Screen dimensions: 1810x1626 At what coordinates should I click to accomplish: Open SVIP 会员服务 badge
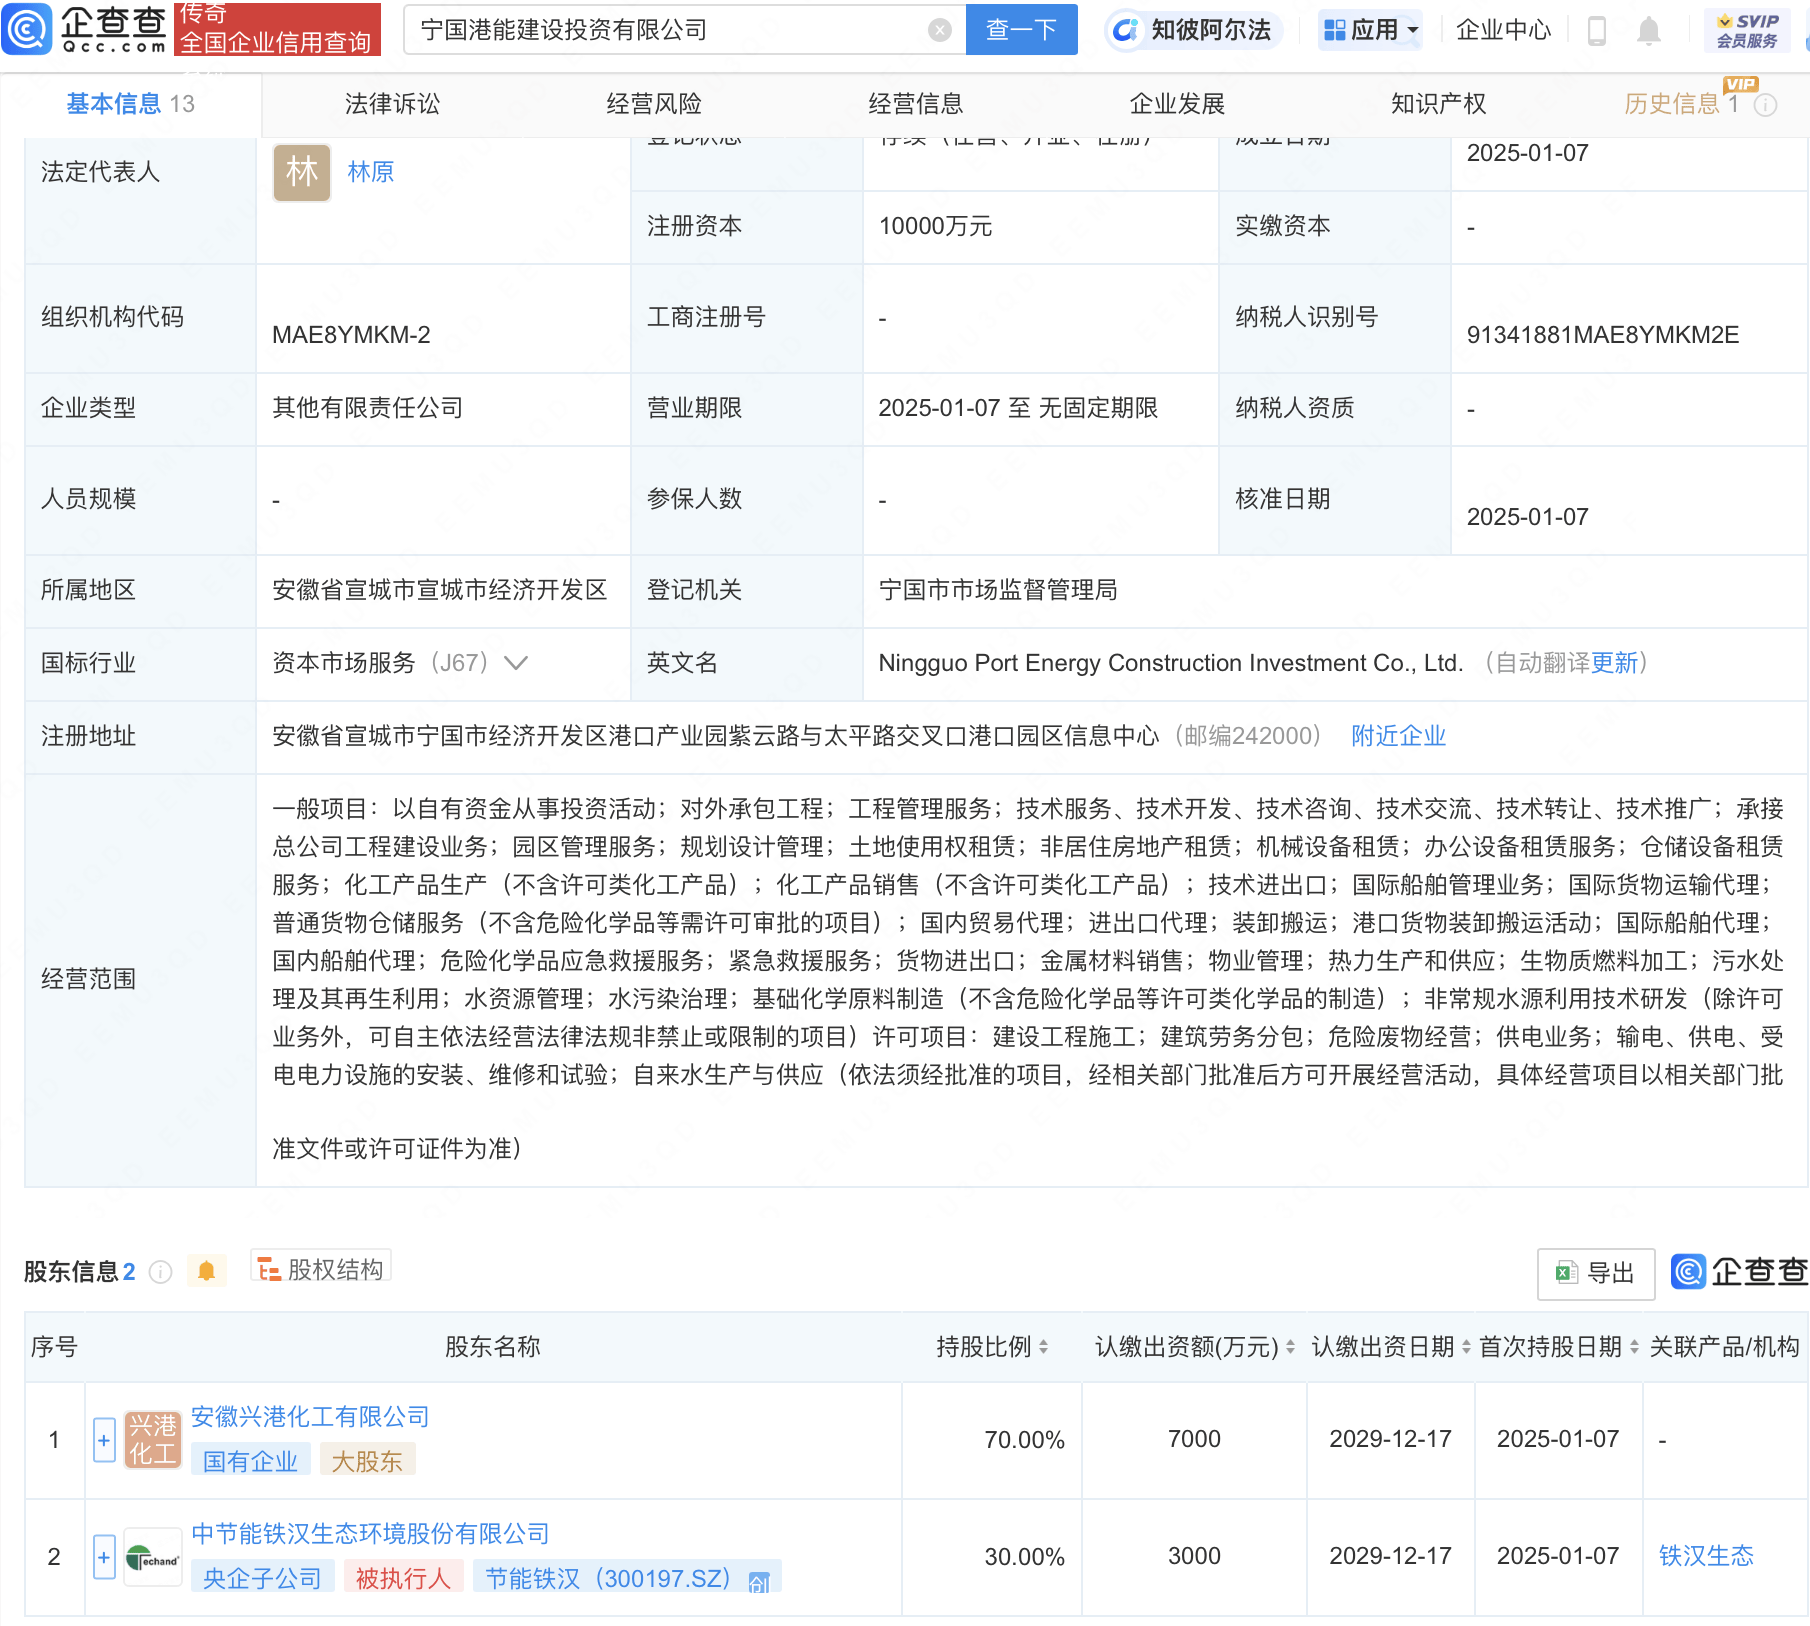click(x=1747, y=31)
